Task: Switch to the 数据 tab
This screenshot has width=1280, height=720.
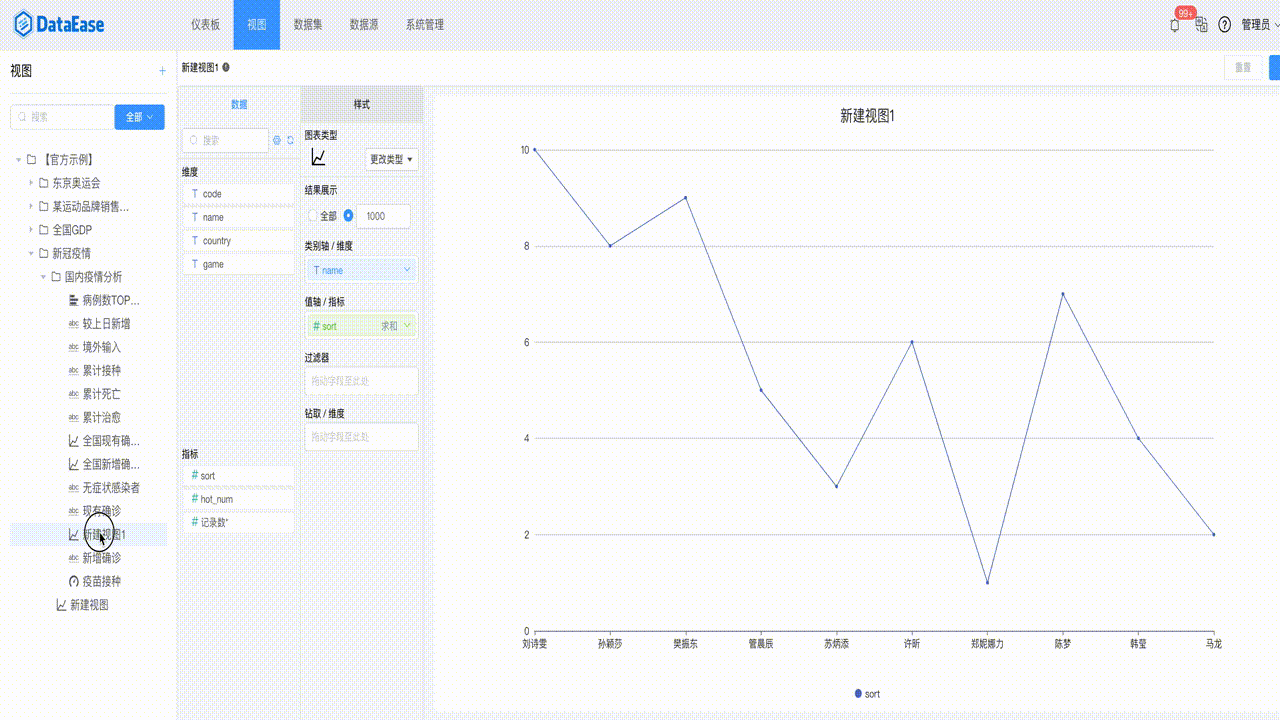Action: pos(239,104)
